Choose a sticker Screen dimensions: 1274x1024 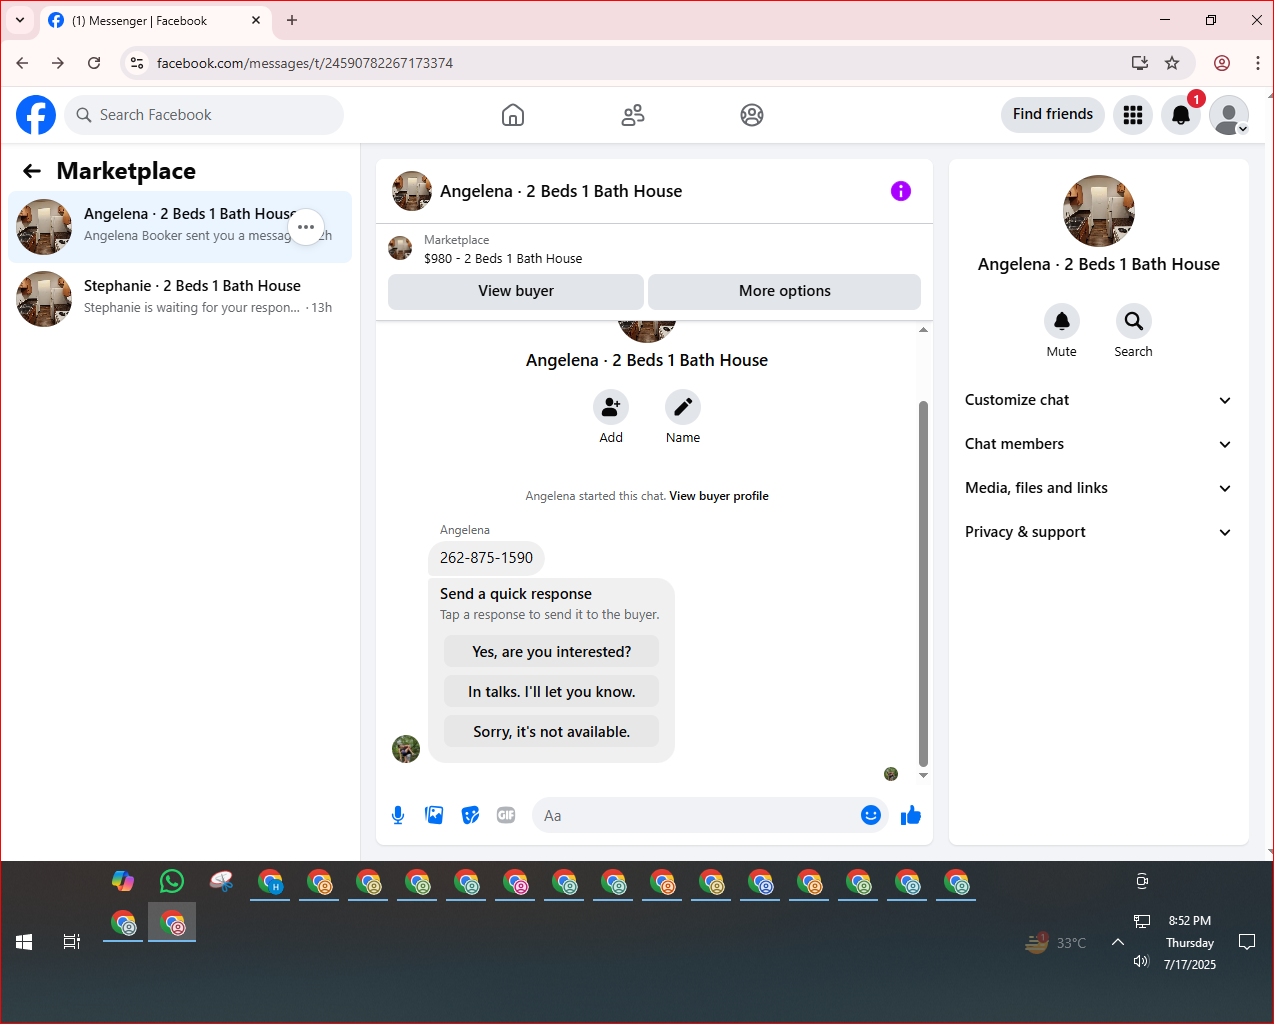pos(470,815)
